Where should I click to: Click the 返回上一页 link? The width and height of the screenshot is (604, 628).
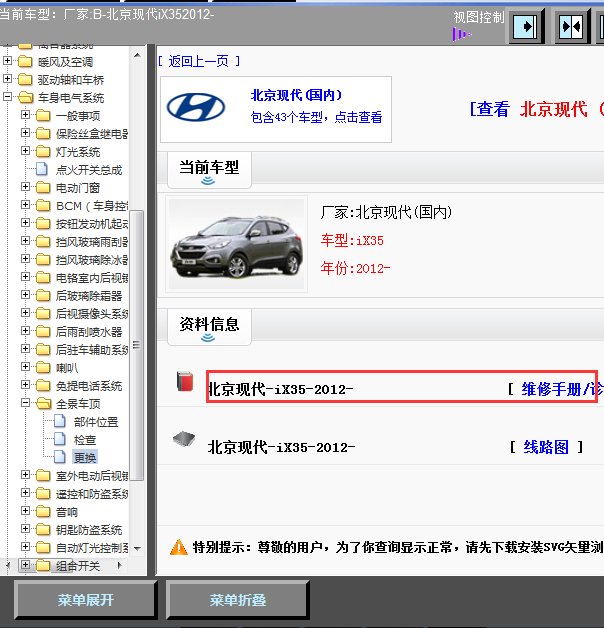tap(199, 61)
